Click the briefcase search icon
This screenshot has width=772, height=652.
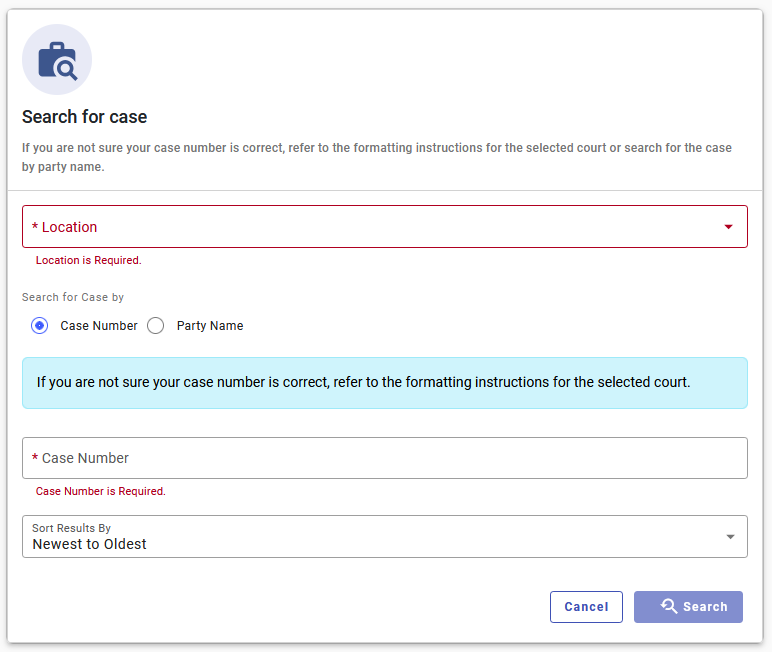(57, 60)
